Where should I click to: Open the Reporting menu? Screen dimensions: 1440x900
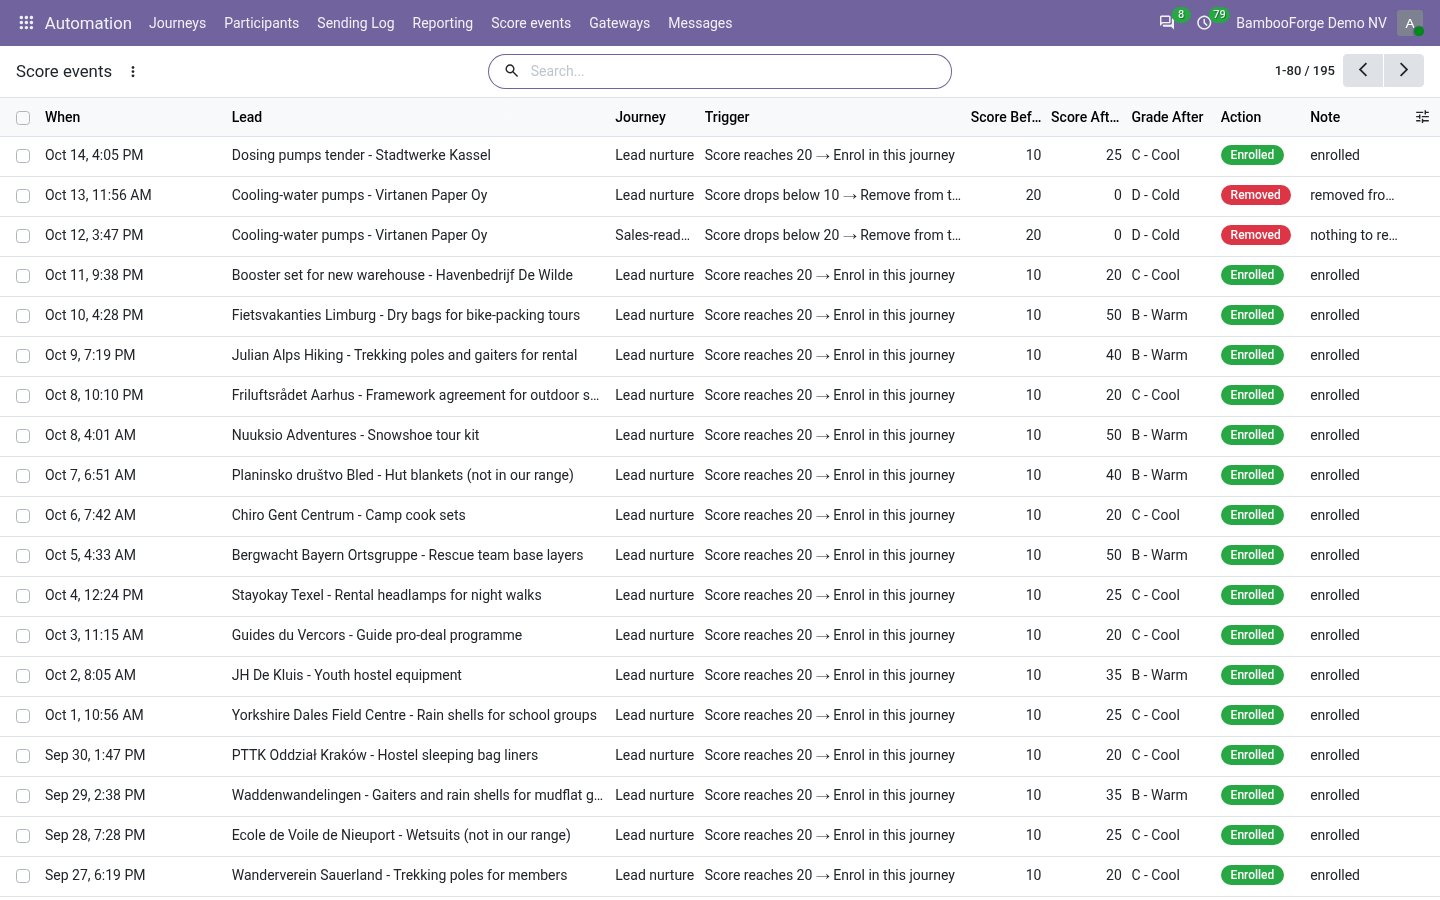coord(442,23)
